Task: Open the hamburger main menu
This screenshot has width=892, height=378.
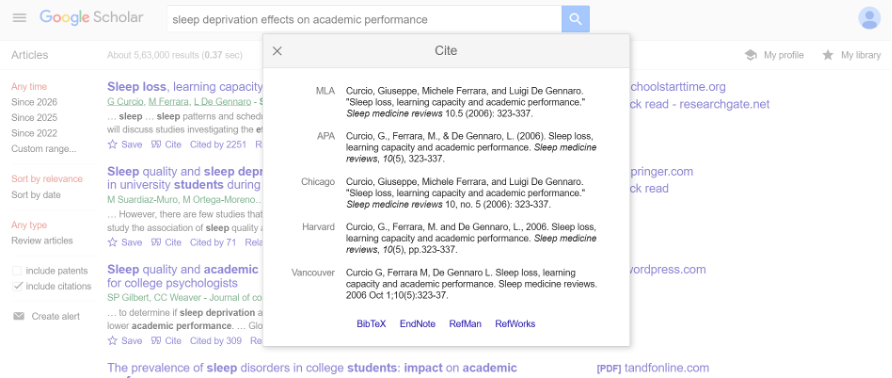Action: click(x=19, y=18)
